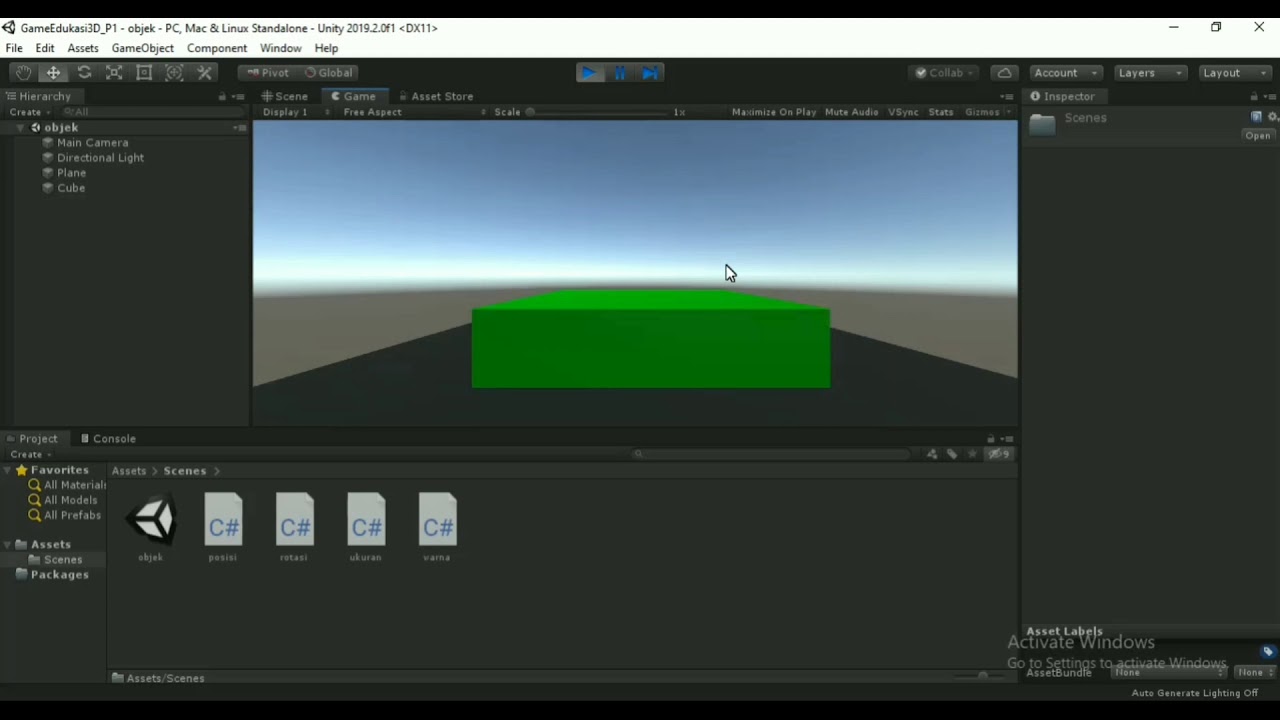
Task: Collapse the objek scene in Hierarchy
Action: coord(20,128)
